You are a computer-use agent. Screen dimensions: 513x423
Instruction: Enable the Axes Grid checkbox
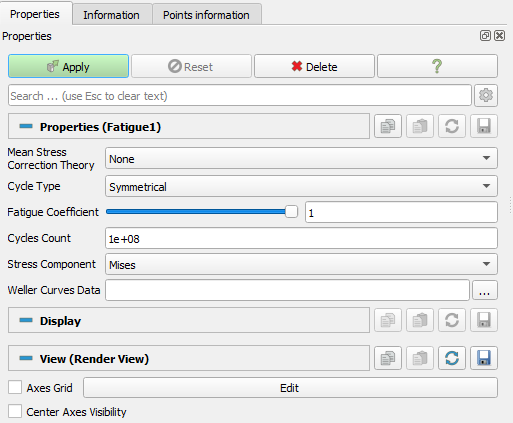tap(15, 388)
